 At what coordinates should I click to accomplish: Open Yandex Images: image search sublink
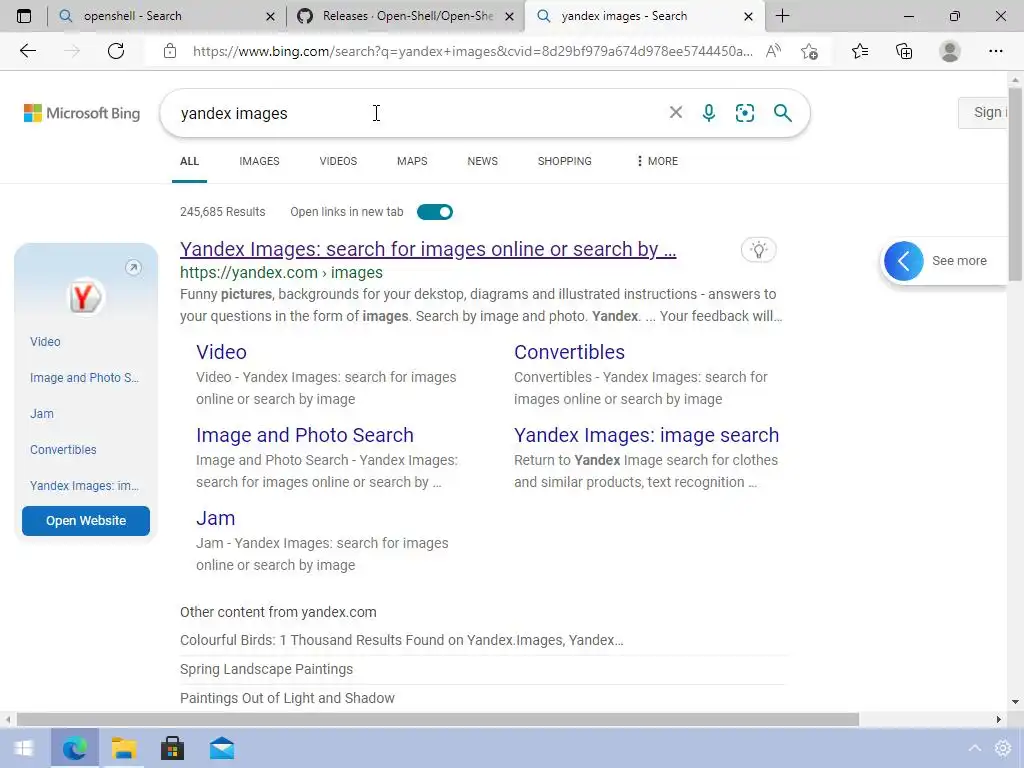(x=647, y=435)
